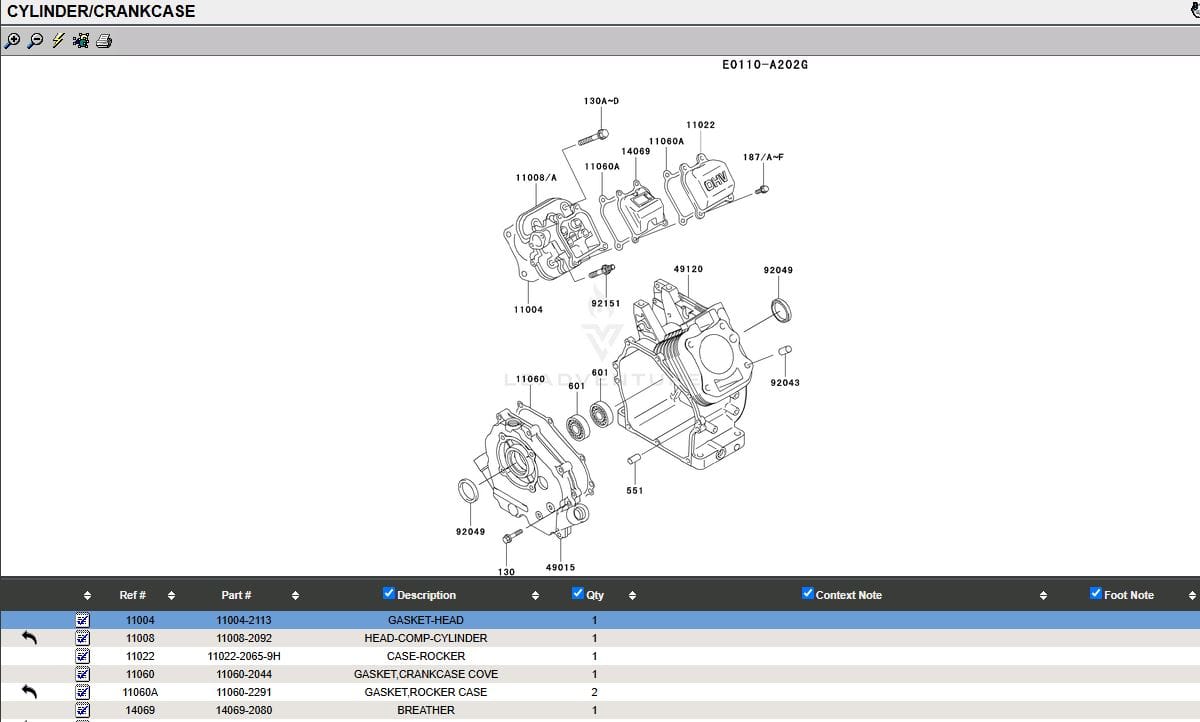This screenshot has height=722, width=1200.
Task: Untick the Foot Note column checkbox
Action: 1096,594
